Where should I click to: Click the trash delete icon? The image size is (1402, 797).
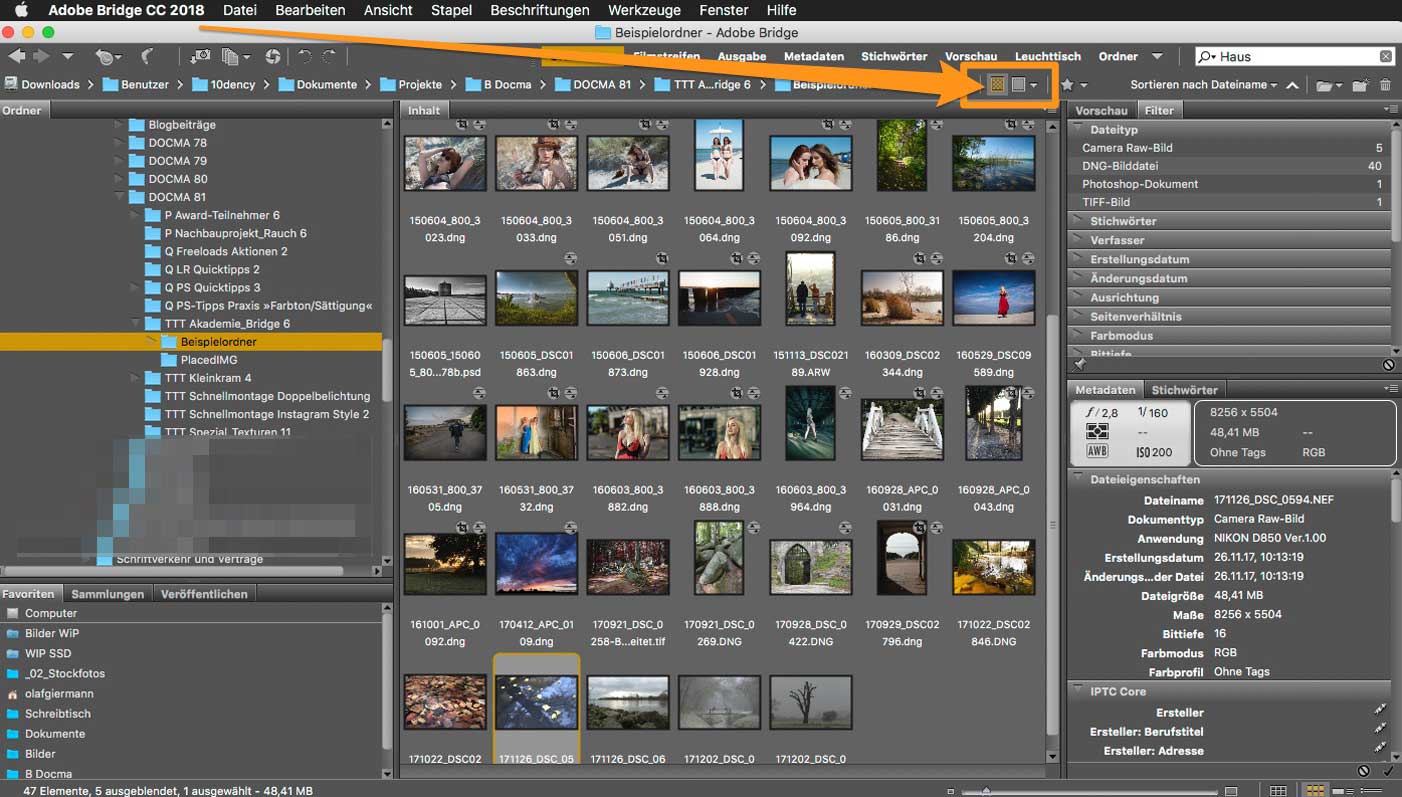pyautogui.click(x=1385, y=86)
